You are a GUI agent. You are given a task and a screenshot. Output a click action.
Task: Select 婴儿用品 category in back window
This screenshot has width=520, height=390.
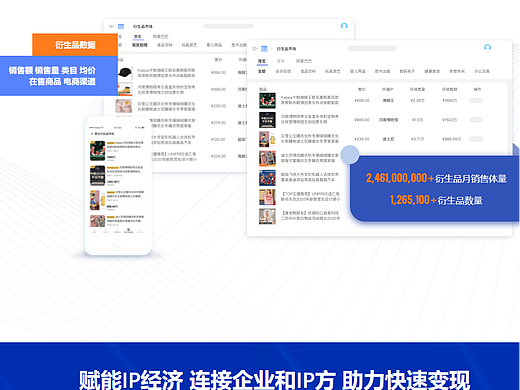[214, 45]
